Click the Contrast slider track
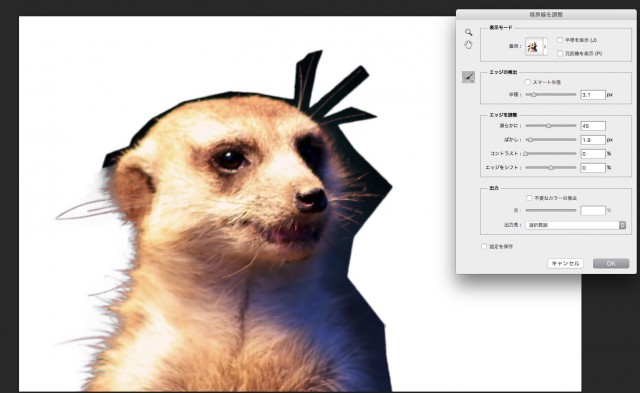 coord(551,153)
